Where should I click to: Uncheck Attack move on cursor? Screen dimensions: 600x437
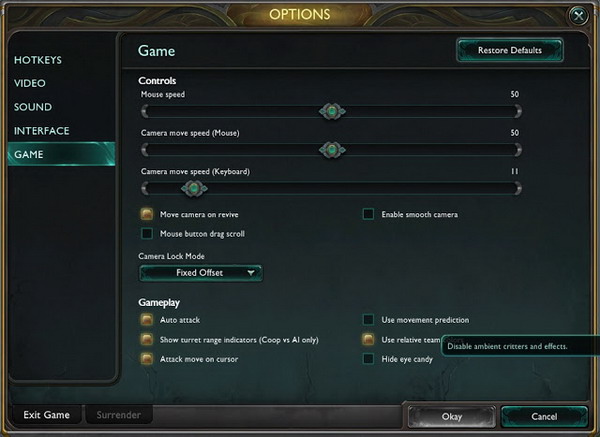coord(147,358)
